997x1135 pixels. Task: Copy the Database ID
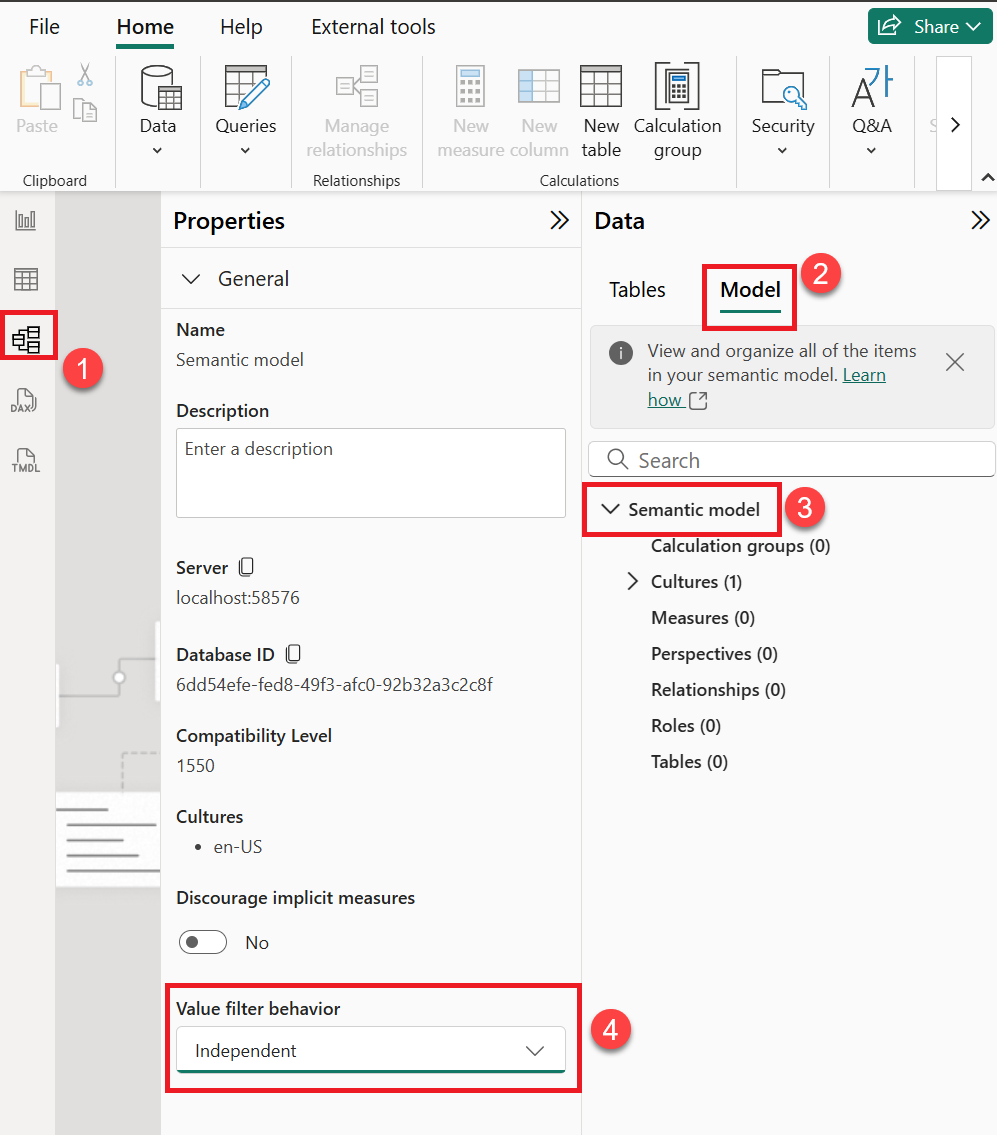point(293,654)
